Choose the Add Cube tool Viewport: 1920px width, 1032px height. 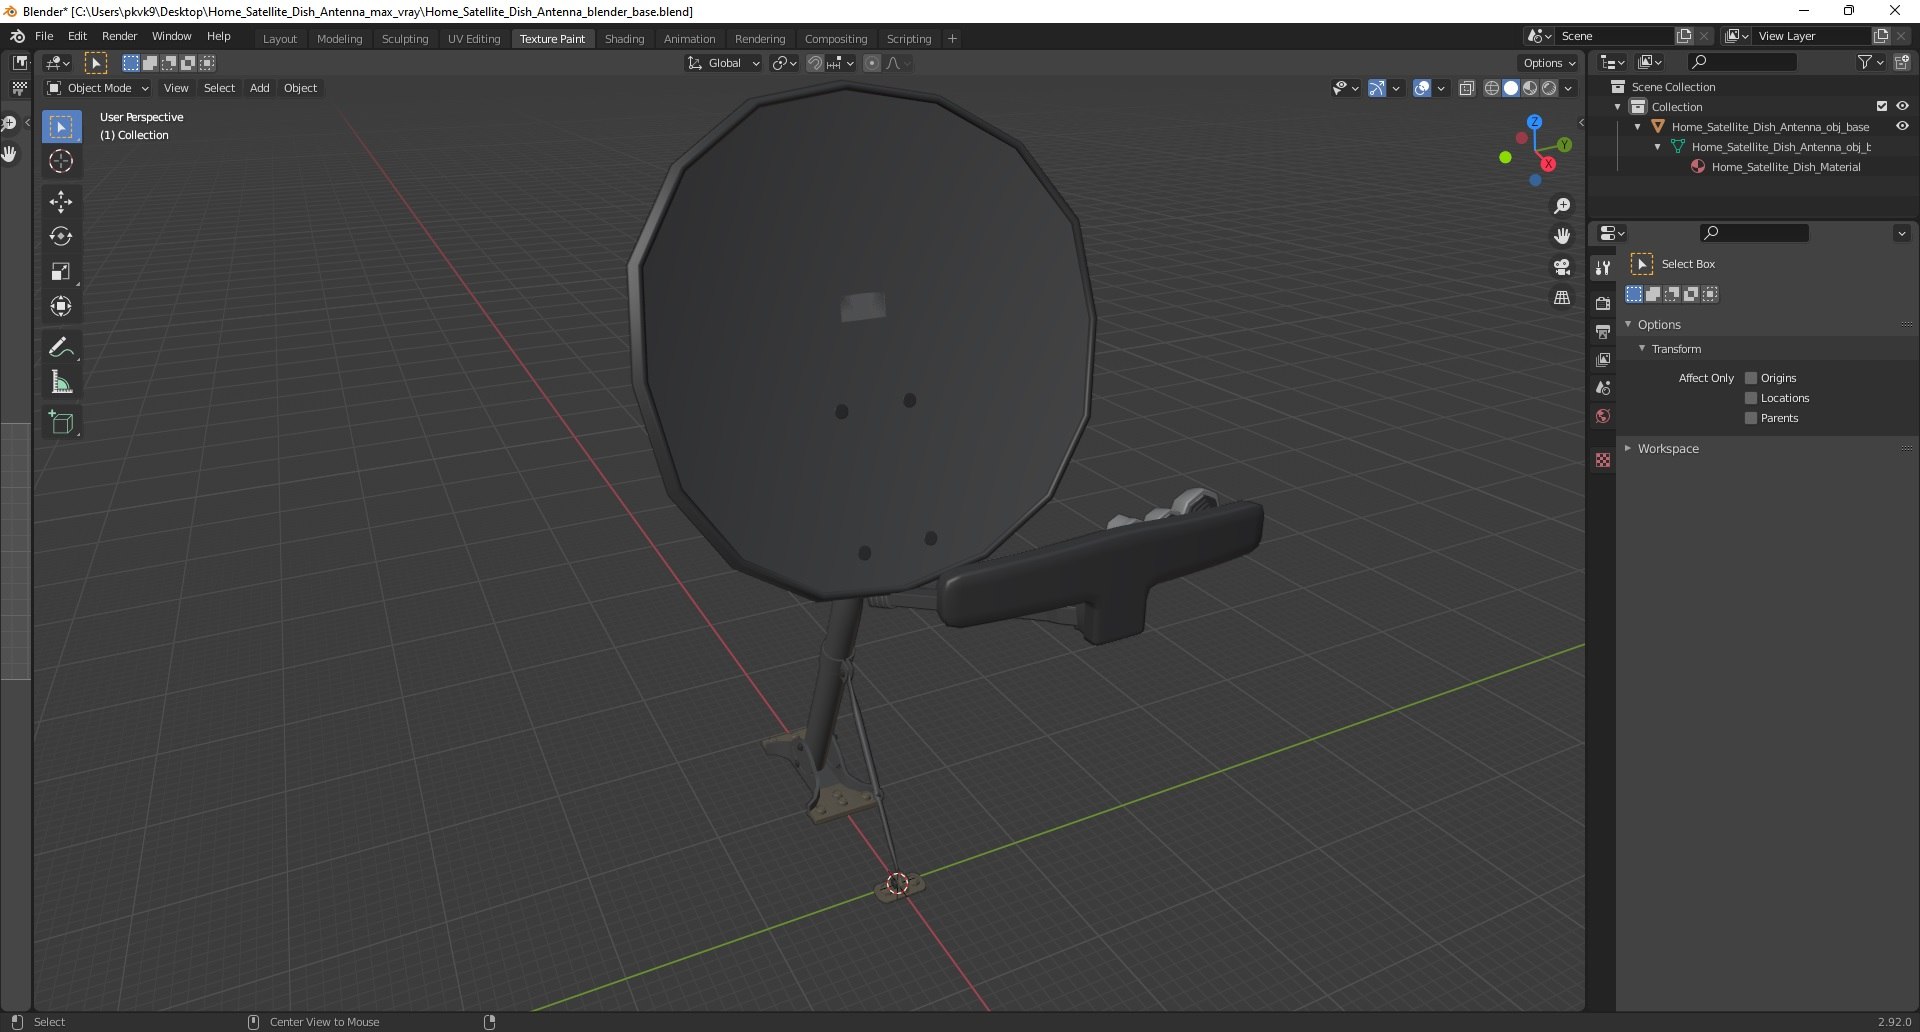click(x=61, y=423)
